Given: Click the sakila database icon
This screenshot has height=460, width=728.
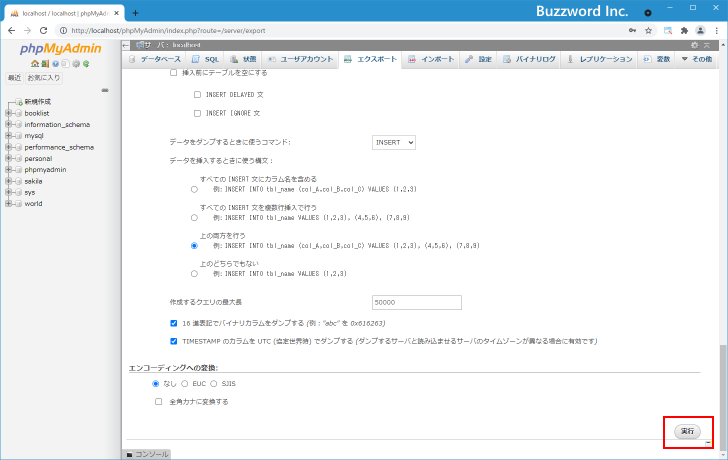Looking at the screenshot, I should point(19,181).
